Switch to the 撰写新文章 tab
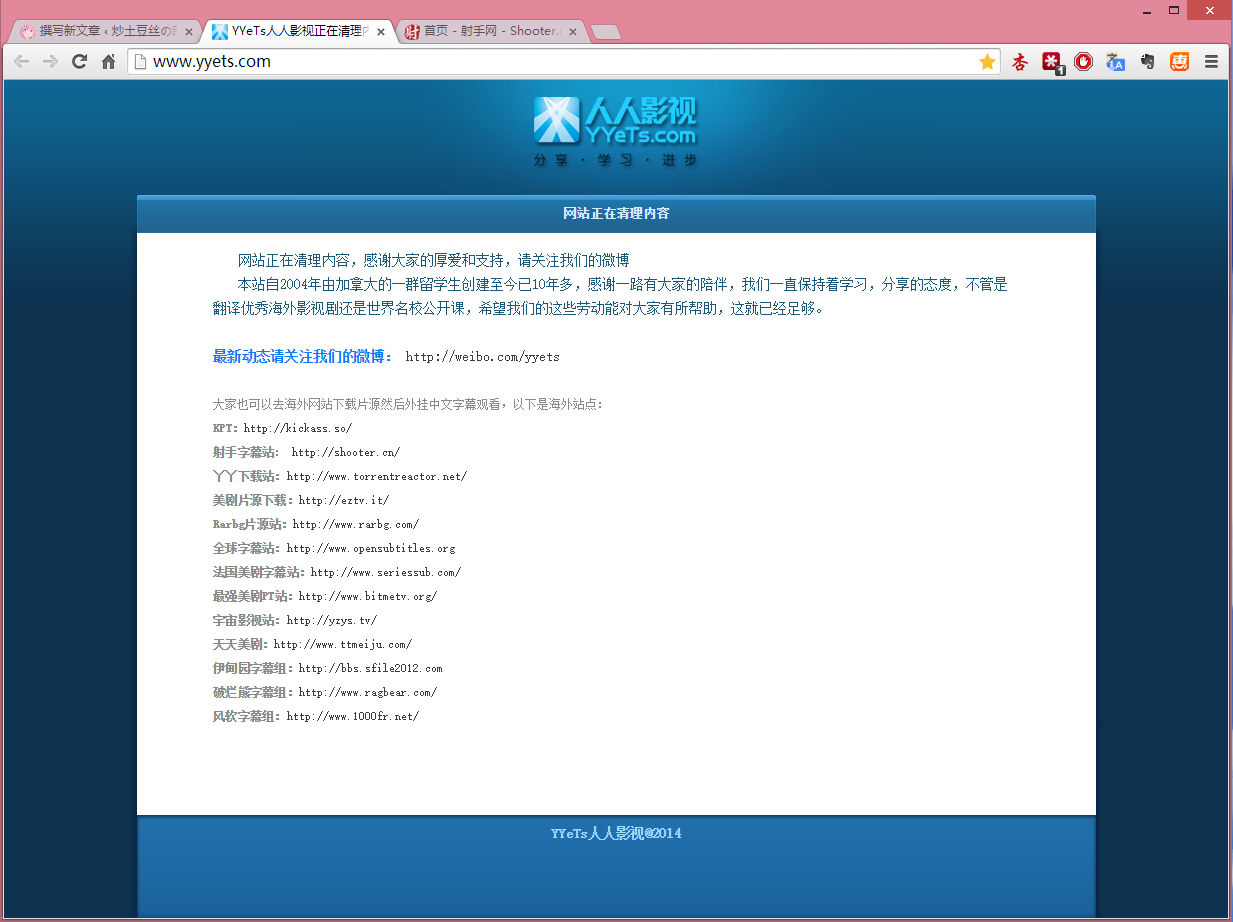 coord(98,31)
